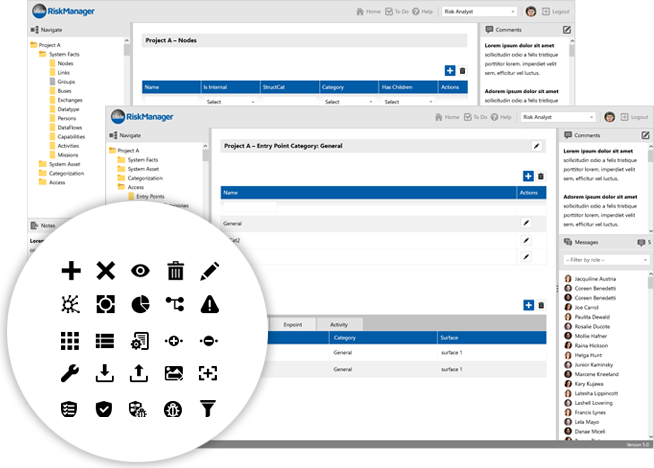Switch to the Enpoint tab

click(x=292, y=325)
